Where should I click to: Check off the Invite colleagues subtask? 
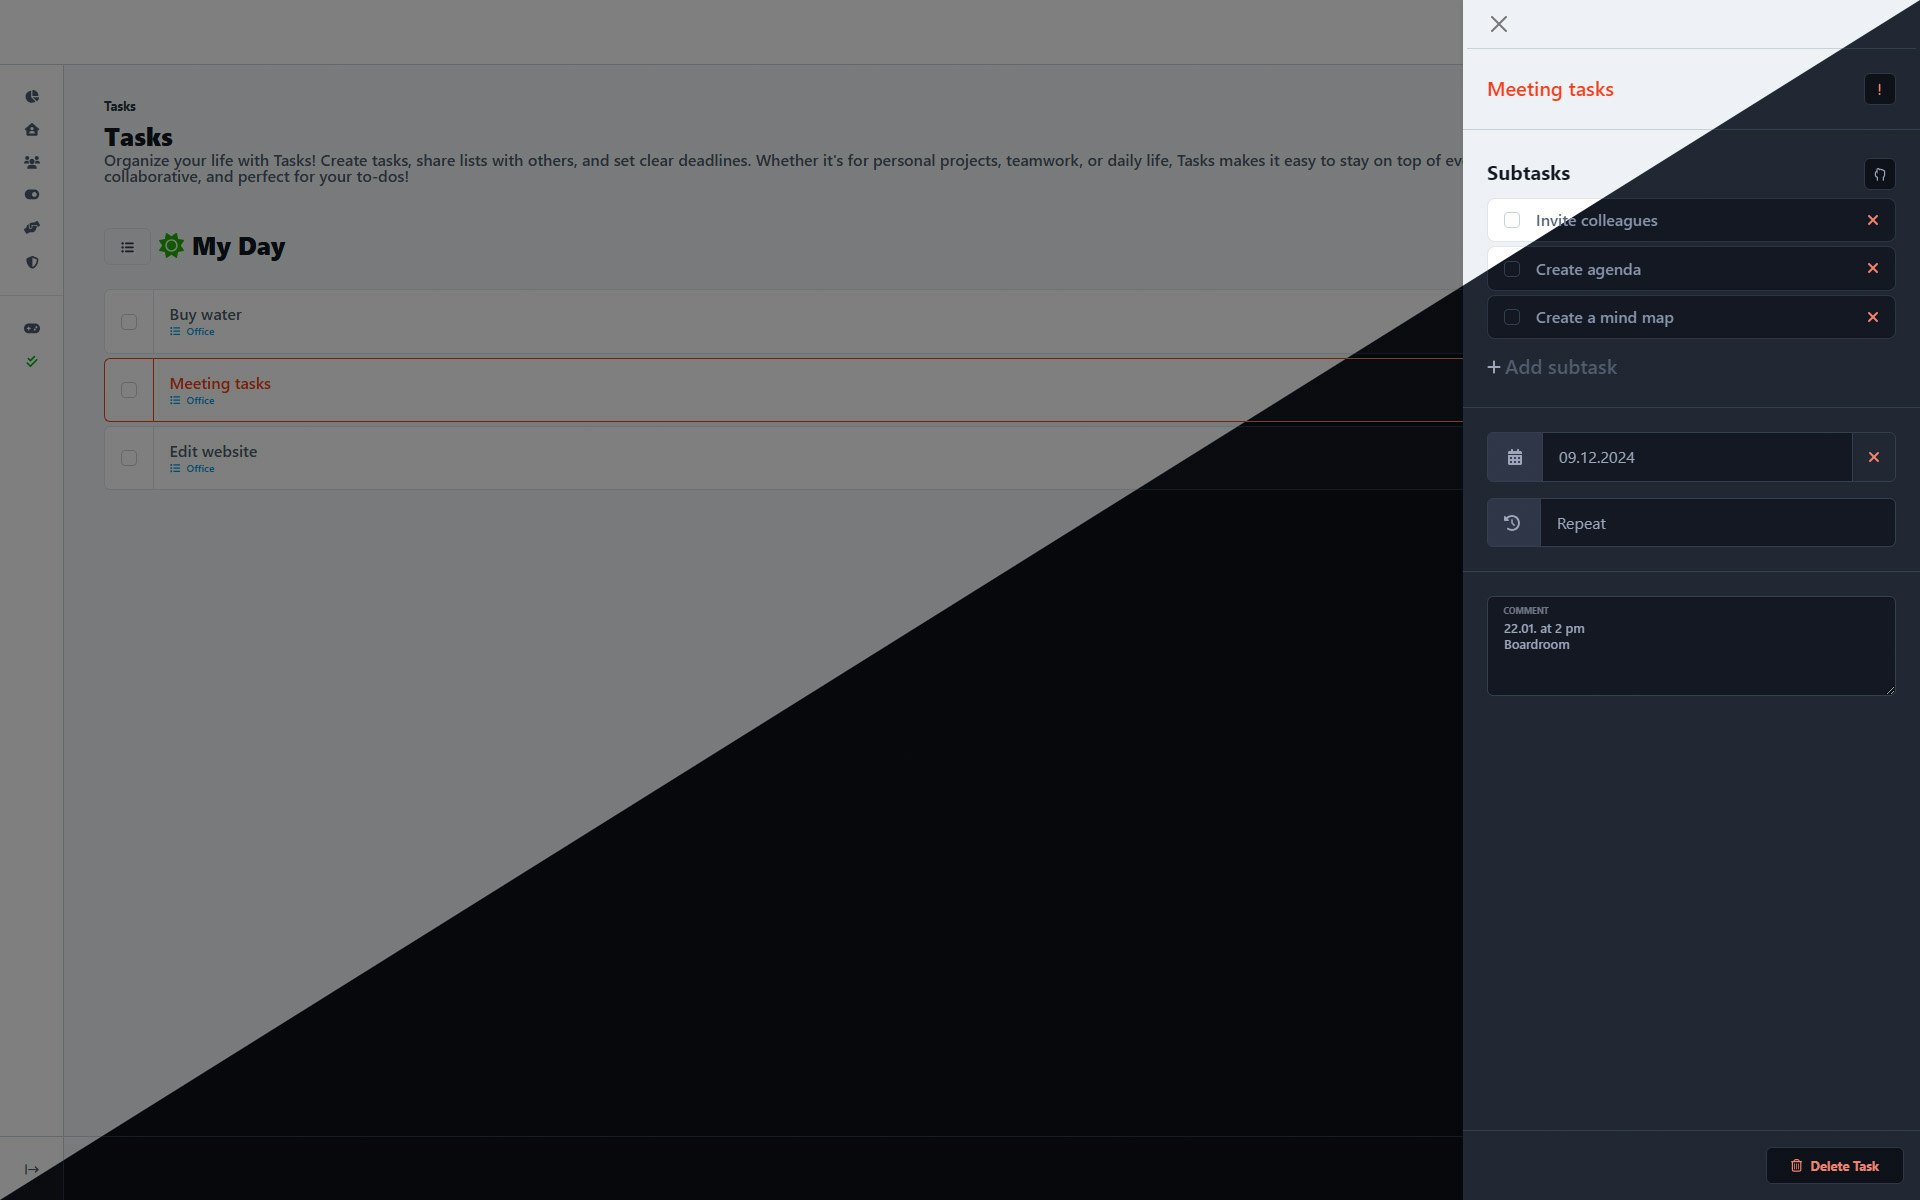pos(1512,220)
